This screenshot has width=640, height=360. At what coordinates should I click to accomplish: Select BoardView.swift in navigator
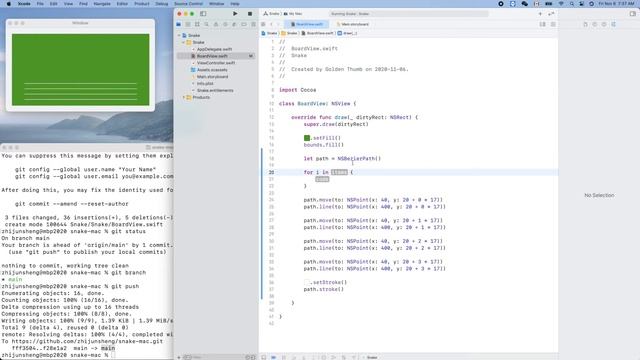coord(212,56)
